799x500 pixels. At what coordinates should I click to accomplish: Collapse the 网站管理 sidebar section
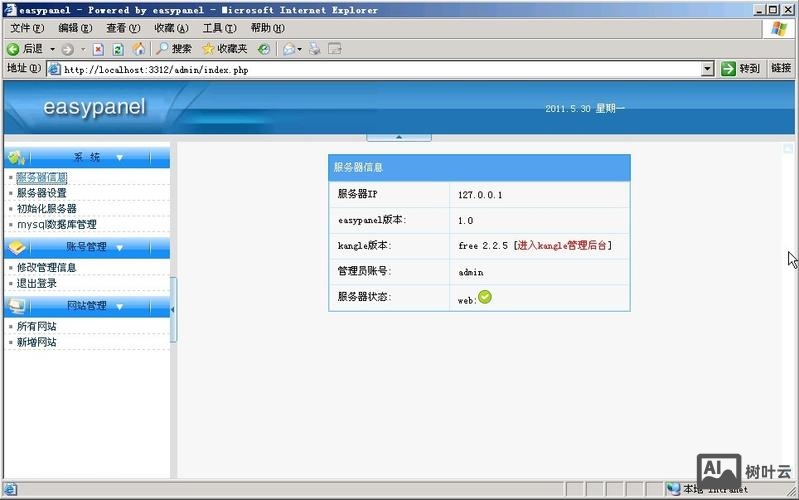(87, 306)
